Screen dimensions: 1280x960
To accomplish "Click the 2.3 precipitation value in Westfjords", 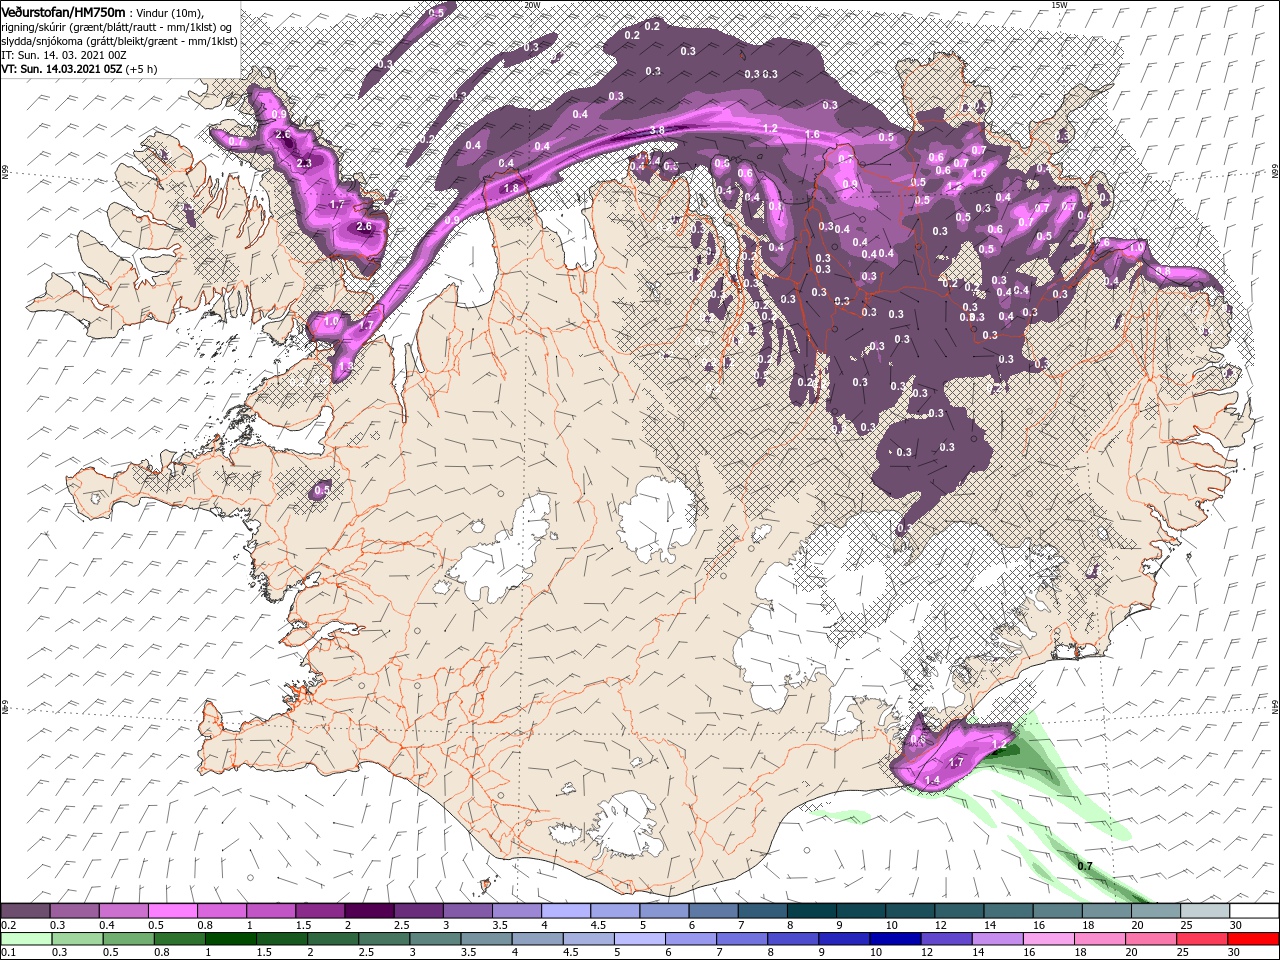I will [x=305, y=162].
